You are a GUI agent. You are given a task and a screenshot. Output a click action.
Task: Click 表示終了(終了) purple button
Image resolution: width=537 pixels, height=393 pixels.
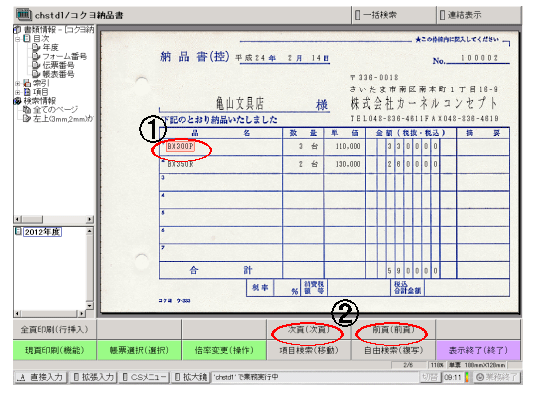[x=478, y=350]
